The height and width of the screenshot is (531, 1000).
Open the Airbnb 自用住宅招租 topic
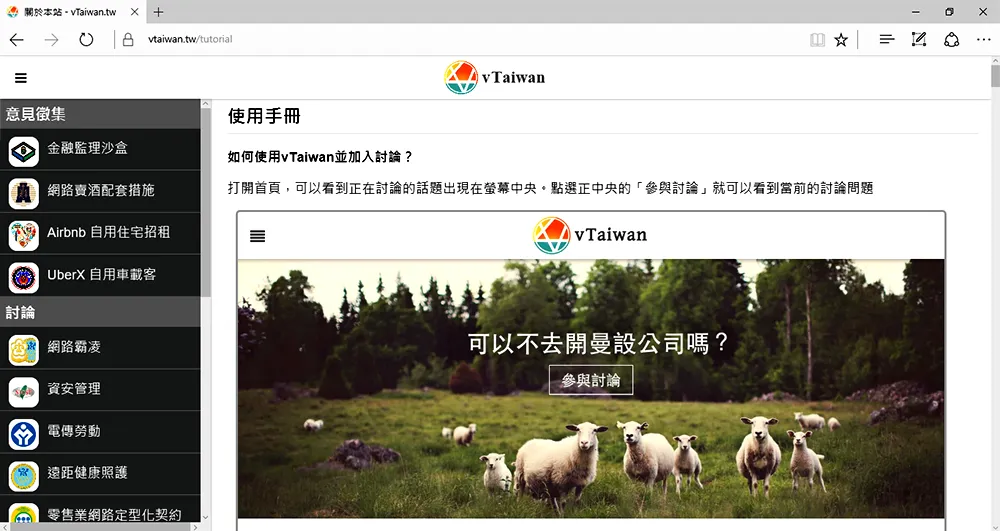pos(100,233)
